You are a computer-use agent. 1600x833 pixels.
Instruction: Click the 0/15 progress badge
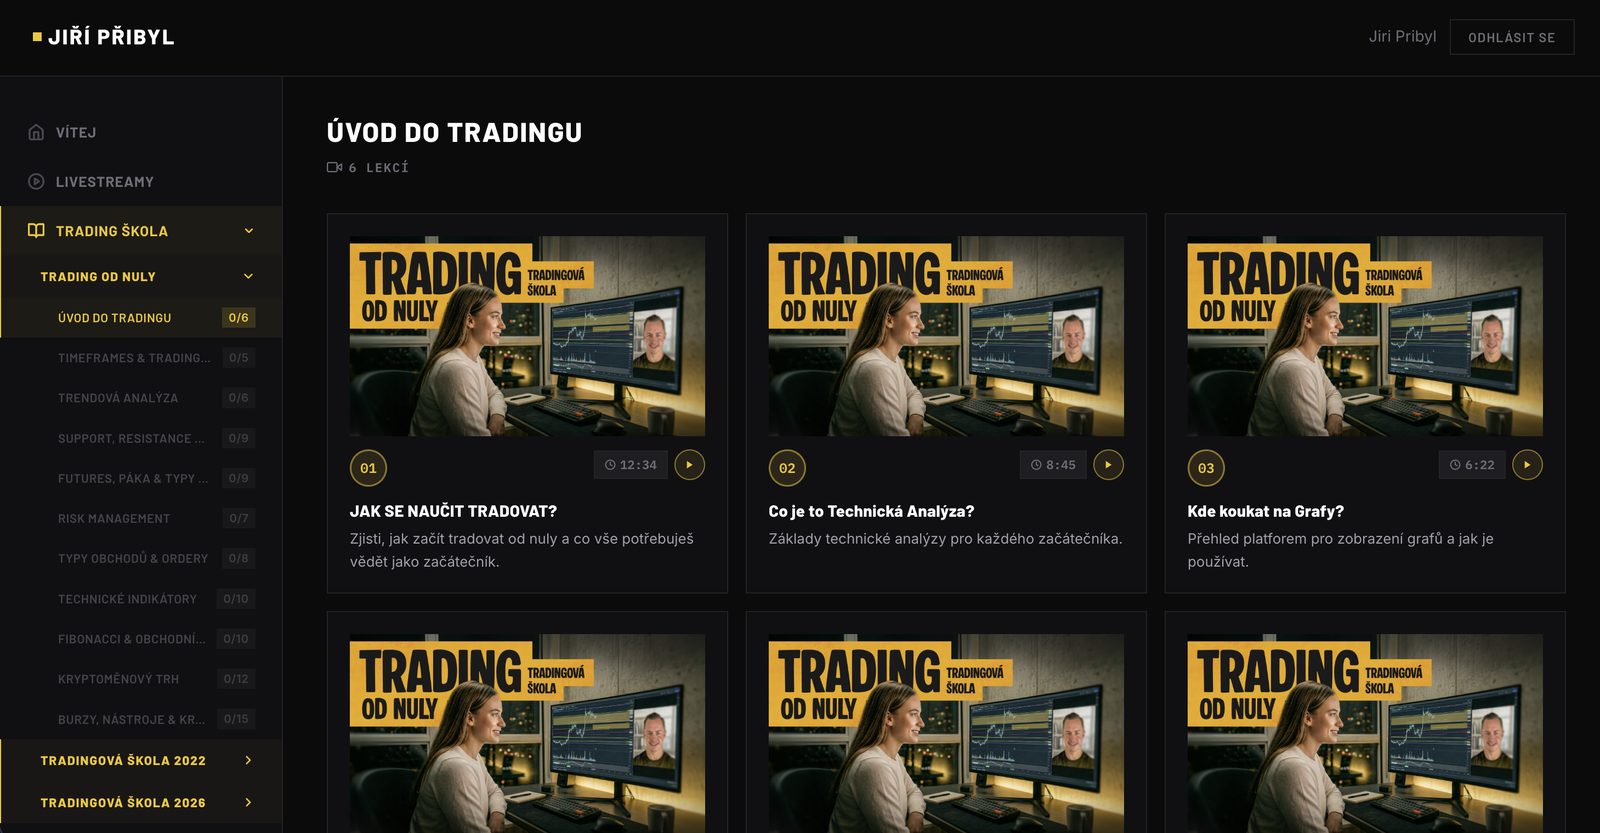tap(236, 719)
